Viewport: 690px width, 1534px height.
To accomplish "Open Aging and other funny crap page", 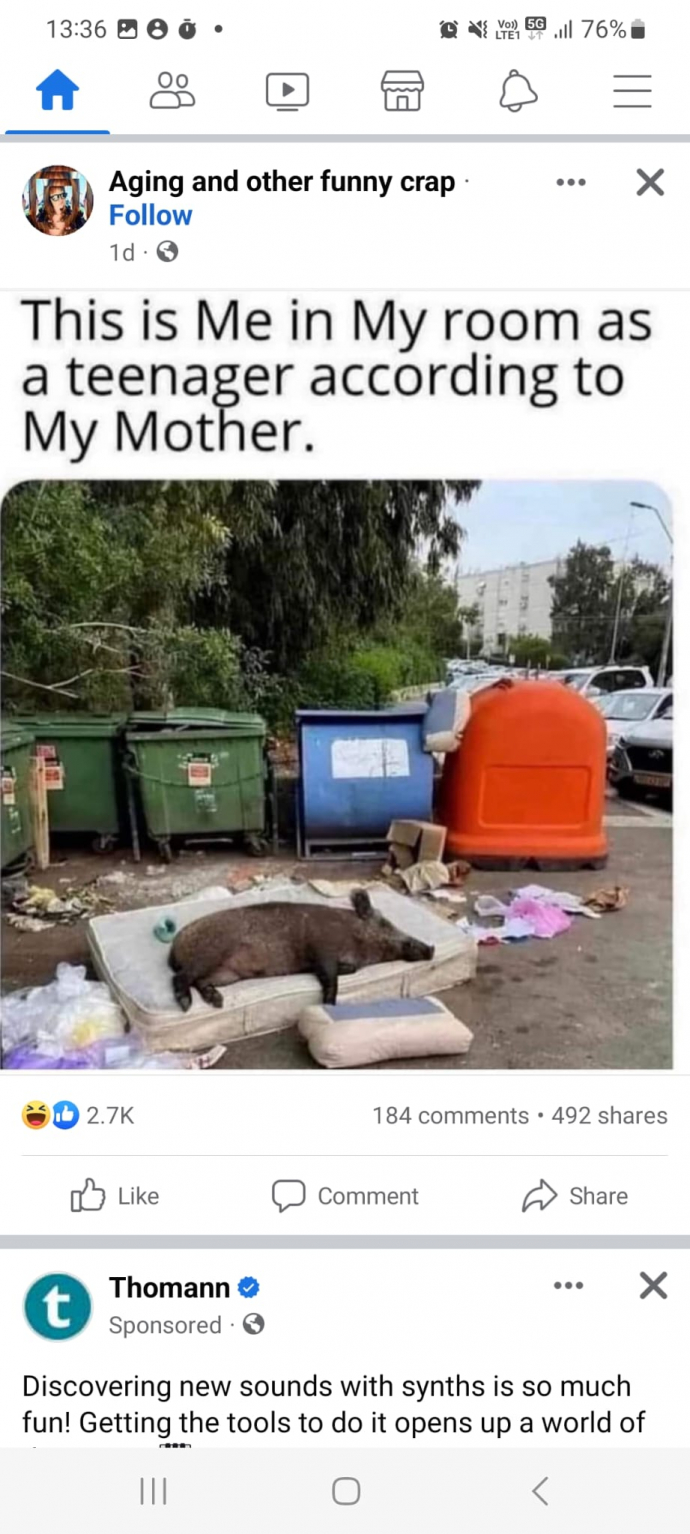I will pos(282,182).
